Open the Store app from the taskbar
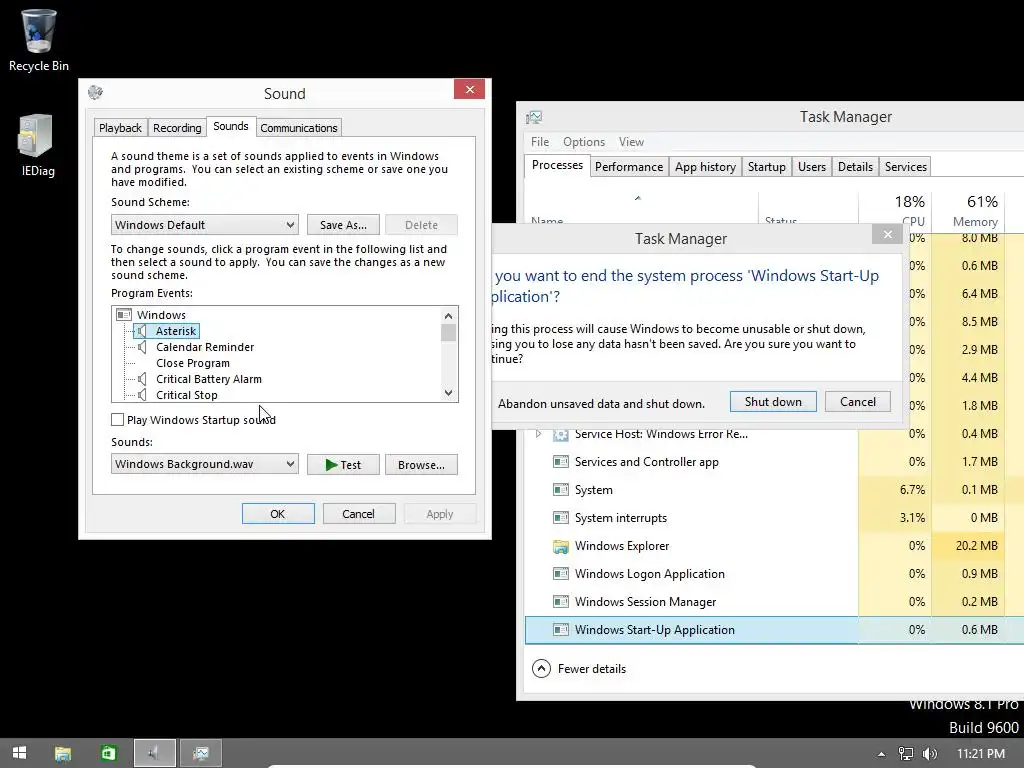 [x=108, y=753]
